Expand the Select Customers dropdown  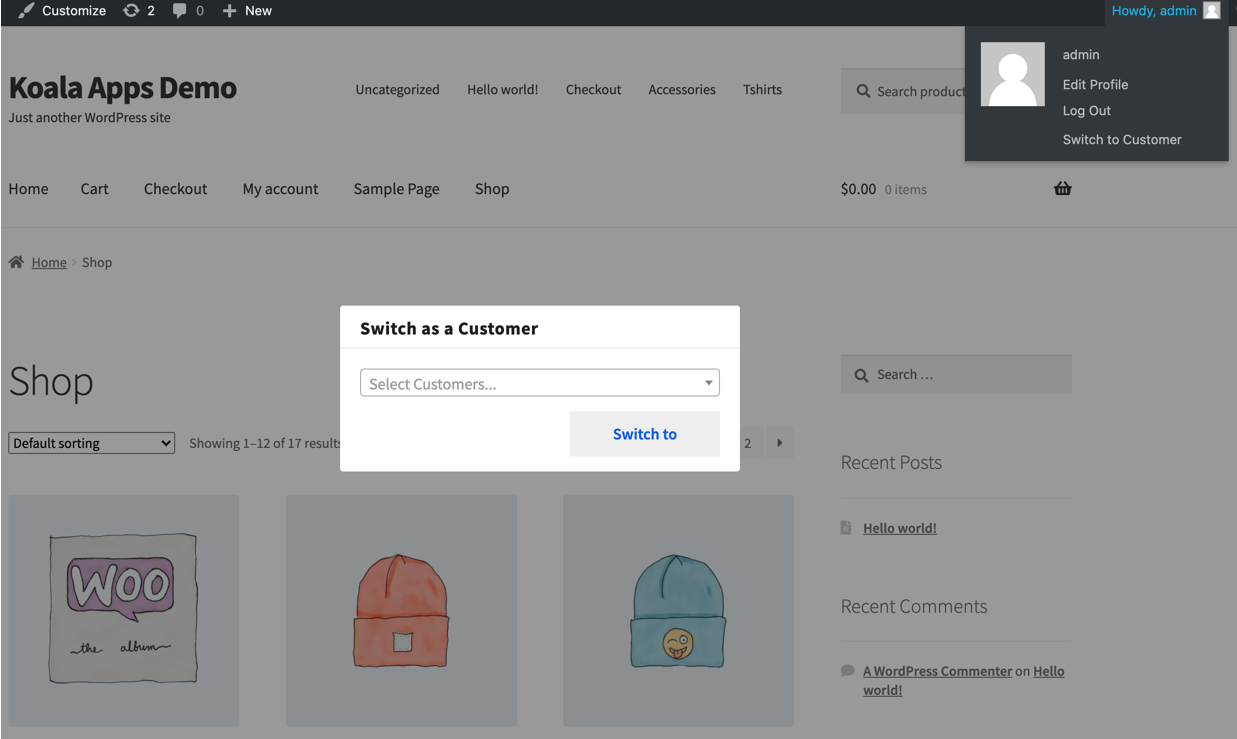(x=539, y=383)
